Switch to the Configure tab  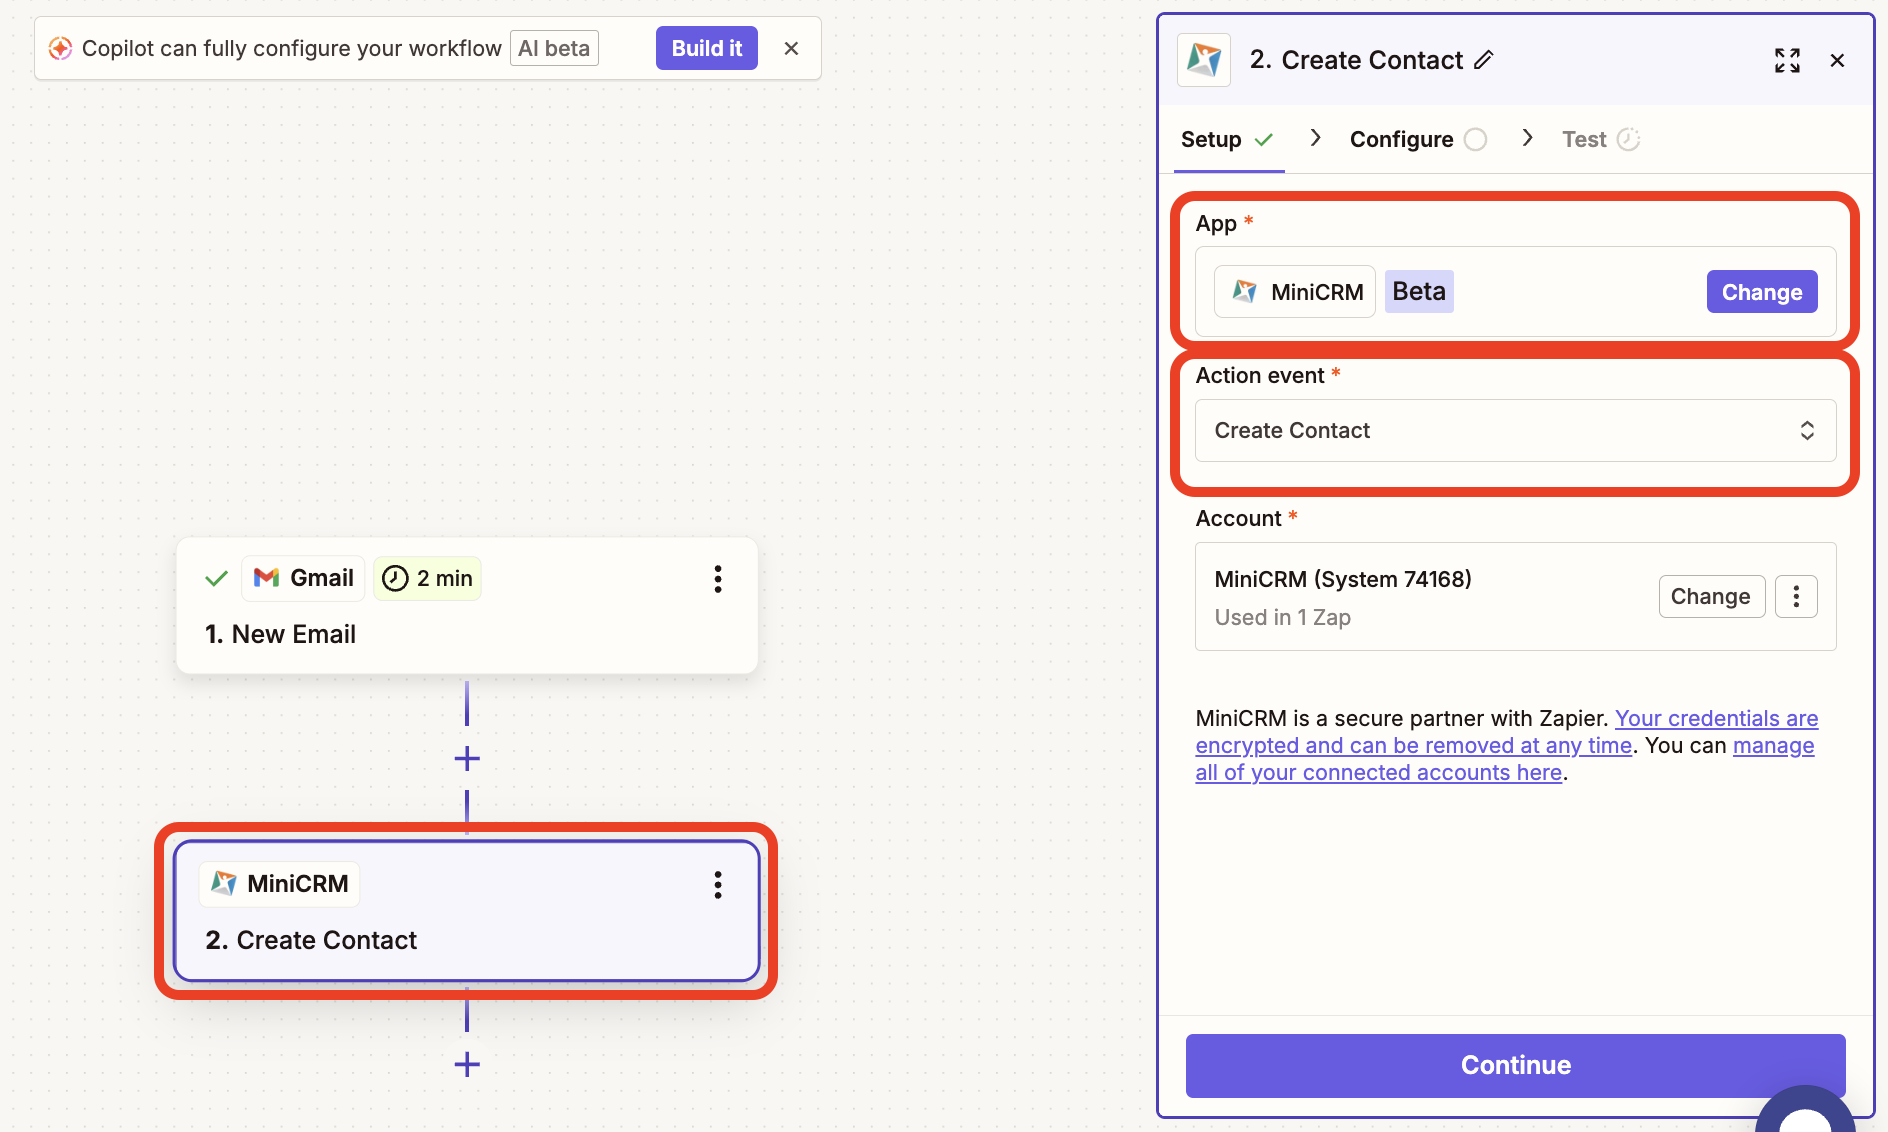[x=1401, y=139]
